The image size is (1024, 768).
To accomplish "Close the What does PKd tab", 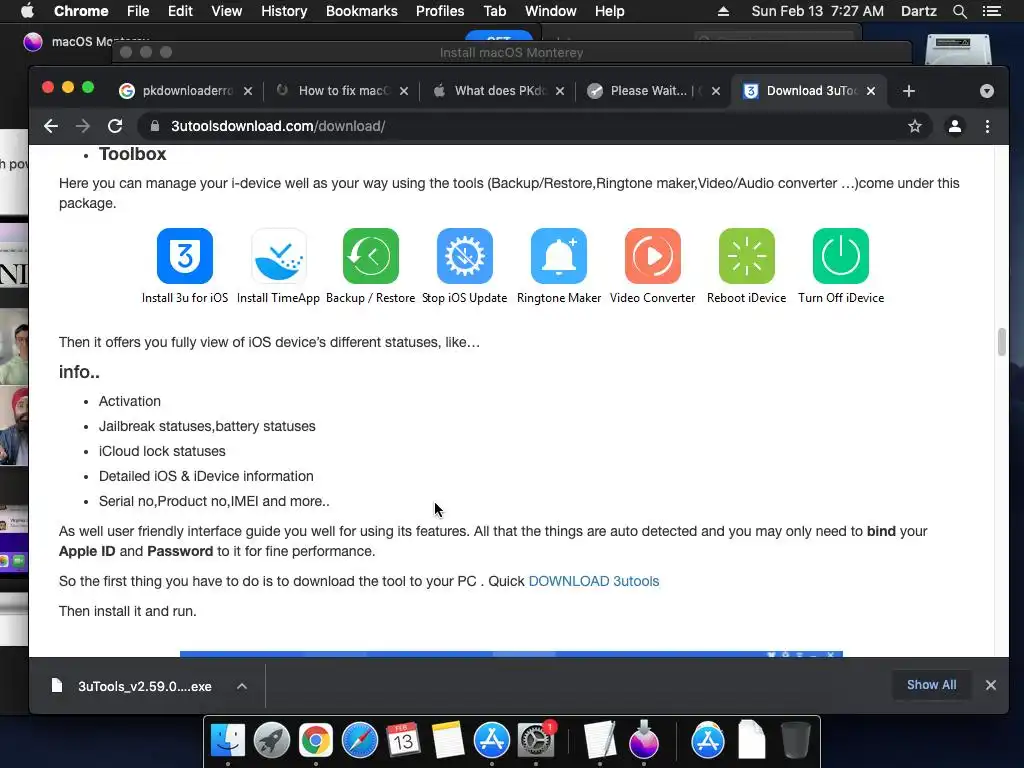I will tap(560, 91).
